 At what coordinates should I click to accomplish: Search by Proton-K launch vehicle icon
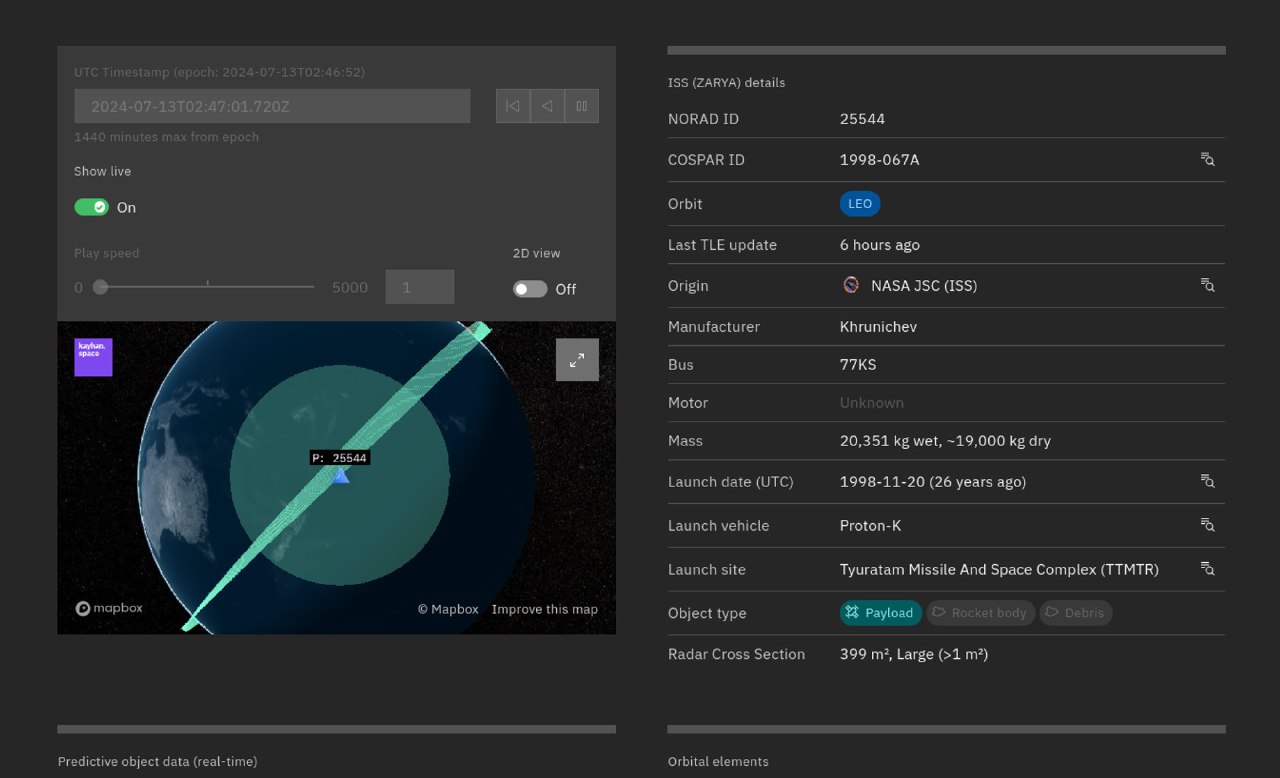[1207, 526]
